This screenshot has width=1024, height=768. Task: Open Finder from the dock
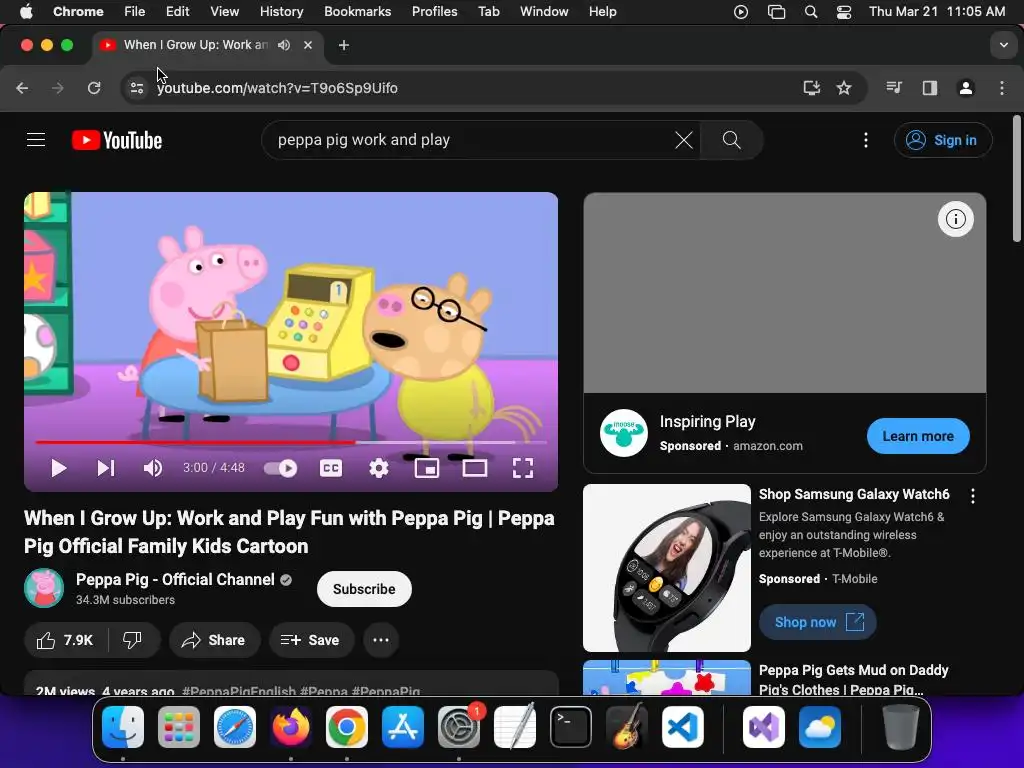(123, 727)
